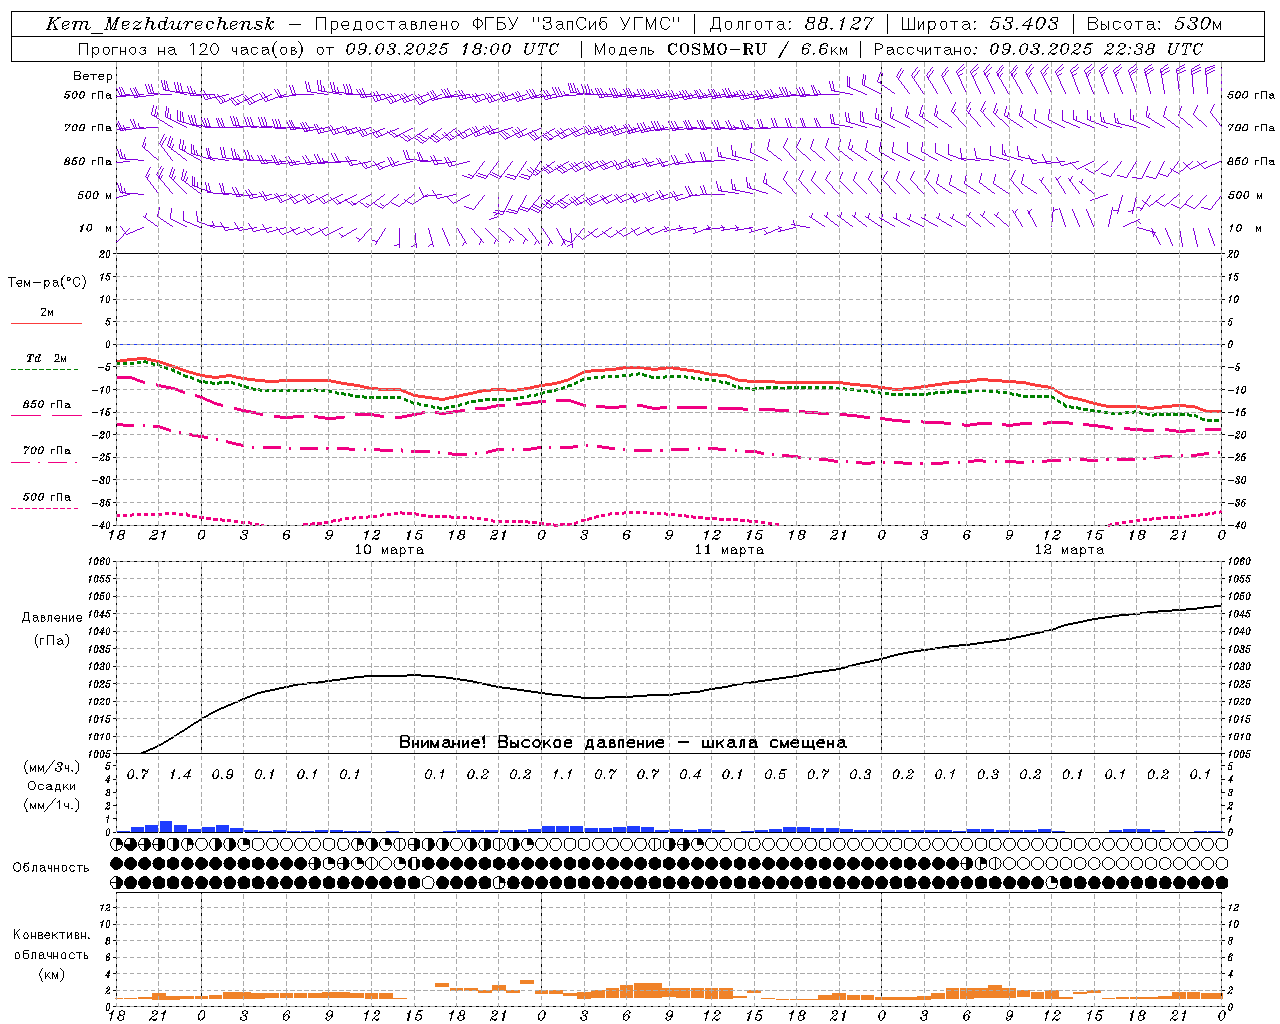Screen dimensions: 1280x1024
Task: Click the Облачность cloud cover label
Action: click(51, 867)
